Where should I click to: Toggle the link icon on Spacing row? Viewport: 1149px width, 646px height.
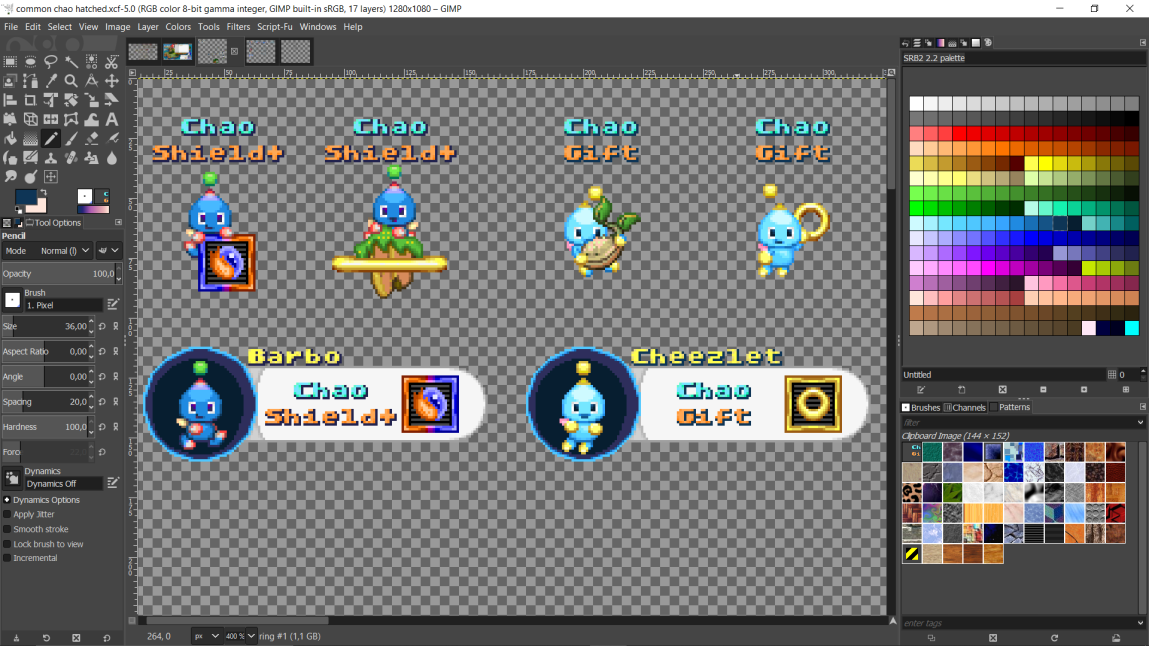pos(116,401)
